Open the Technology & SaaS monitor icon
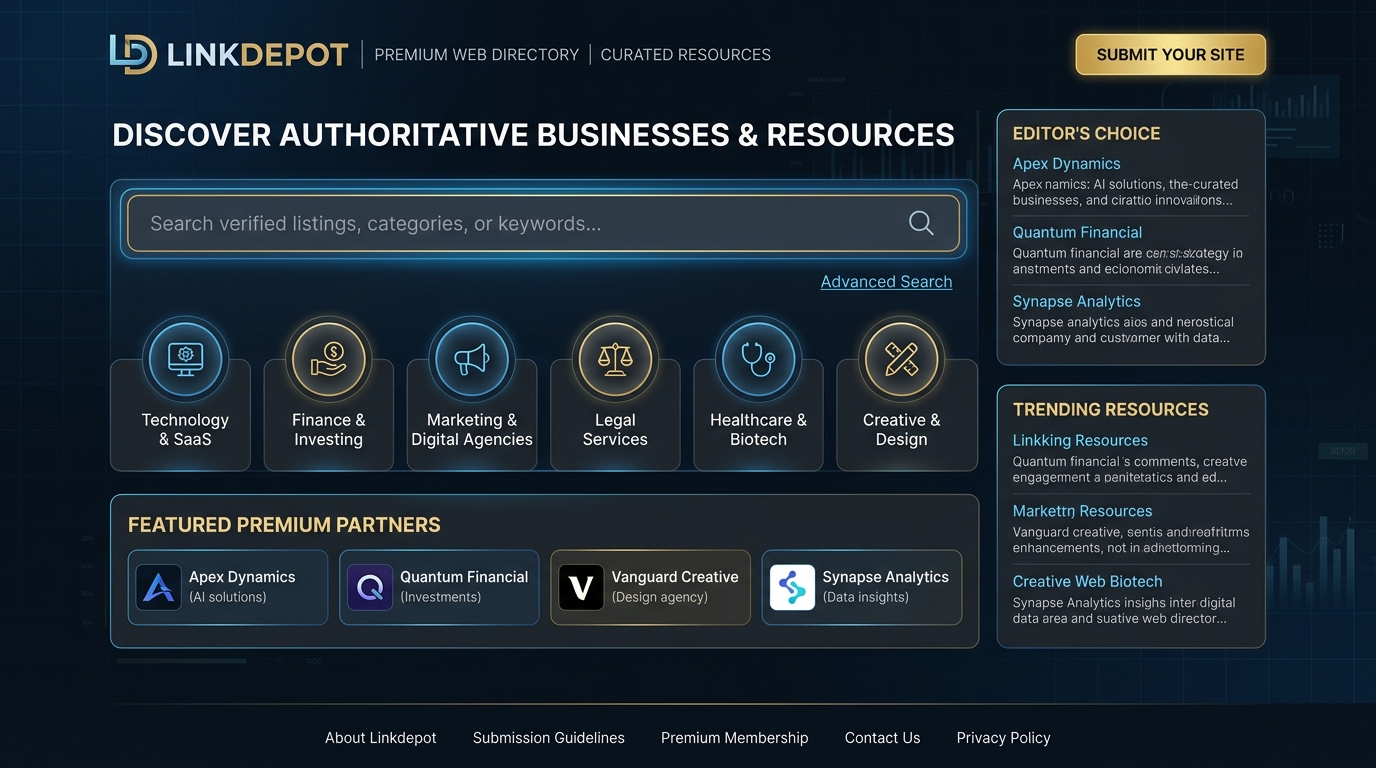Image resolution: width=1376 pixels, height=768 pixels. pos(185,358)
